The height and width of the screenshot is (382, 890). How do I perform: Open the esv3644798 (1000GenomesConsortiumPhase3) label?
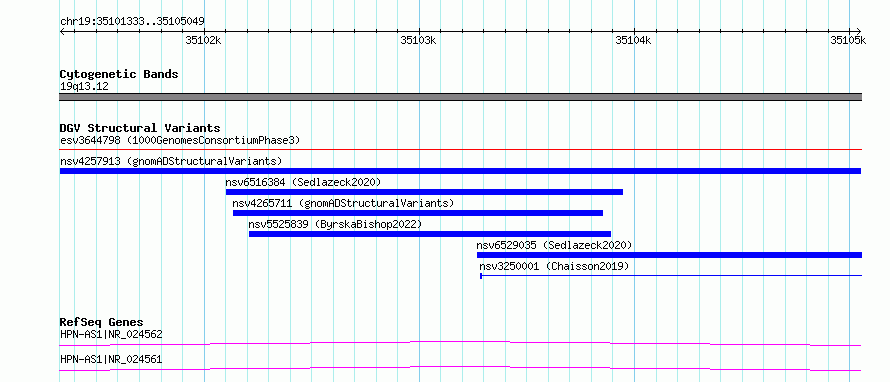(180, 140)
